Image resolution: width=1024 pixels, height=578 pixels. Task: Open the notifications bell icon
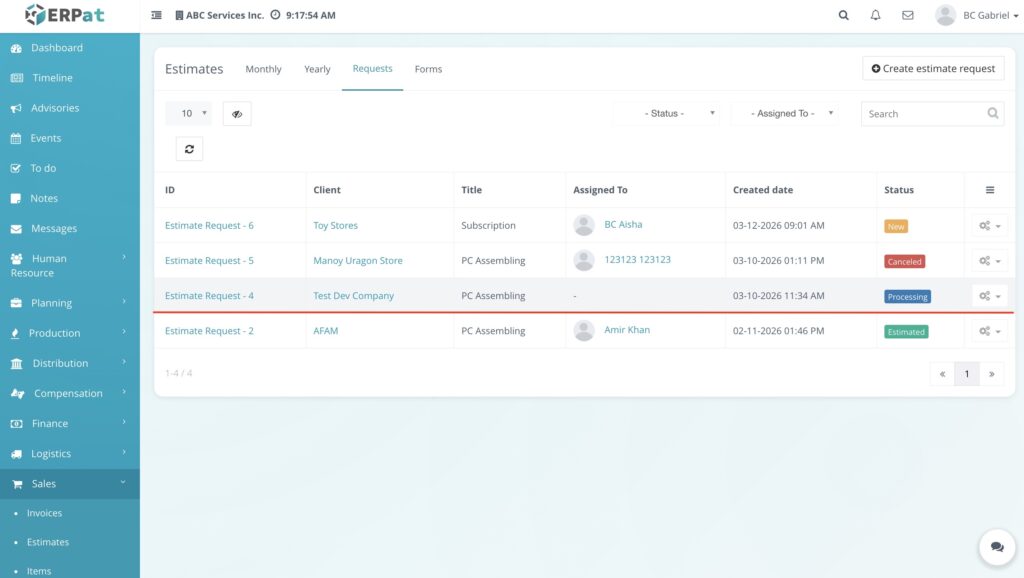(x=876, y=16)
